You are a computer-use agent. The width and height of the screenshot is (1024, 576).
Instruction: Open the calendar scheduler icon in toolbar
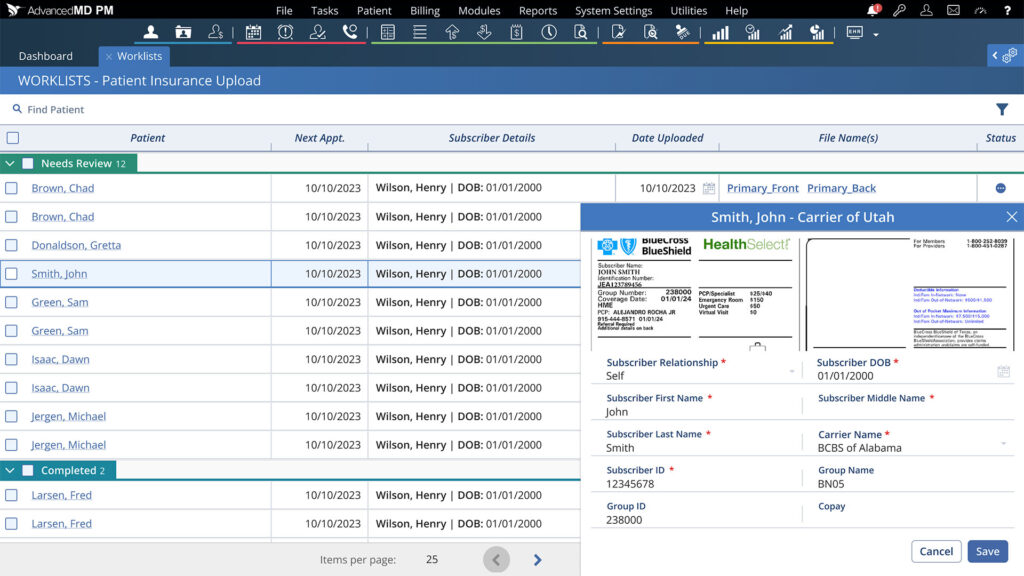[253, 32]
